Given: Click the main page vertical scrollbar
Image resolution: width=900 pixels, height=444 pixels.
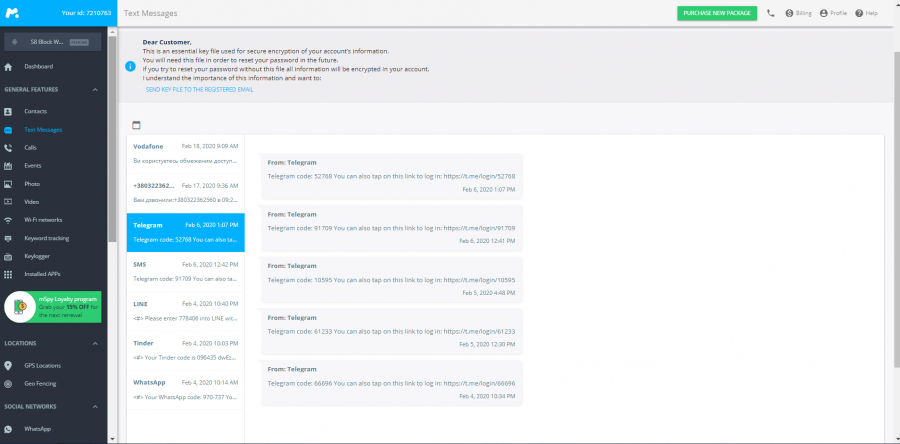Looking at the screenshot, I should pos(897,209).
